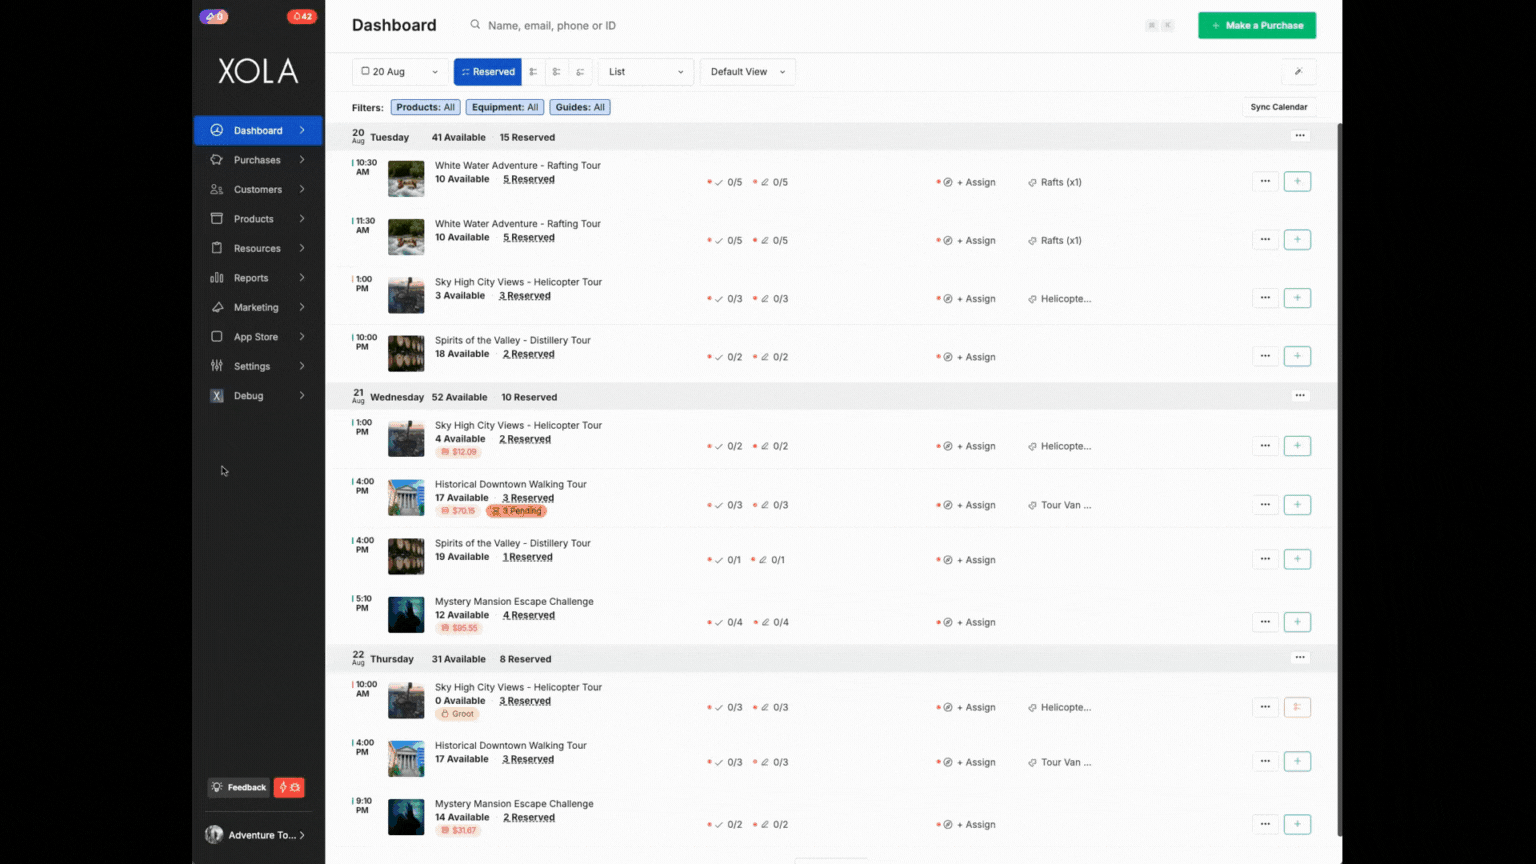
Task: Add booking to 10:30 AM Rafting Tour
Action: (1297, 181)
